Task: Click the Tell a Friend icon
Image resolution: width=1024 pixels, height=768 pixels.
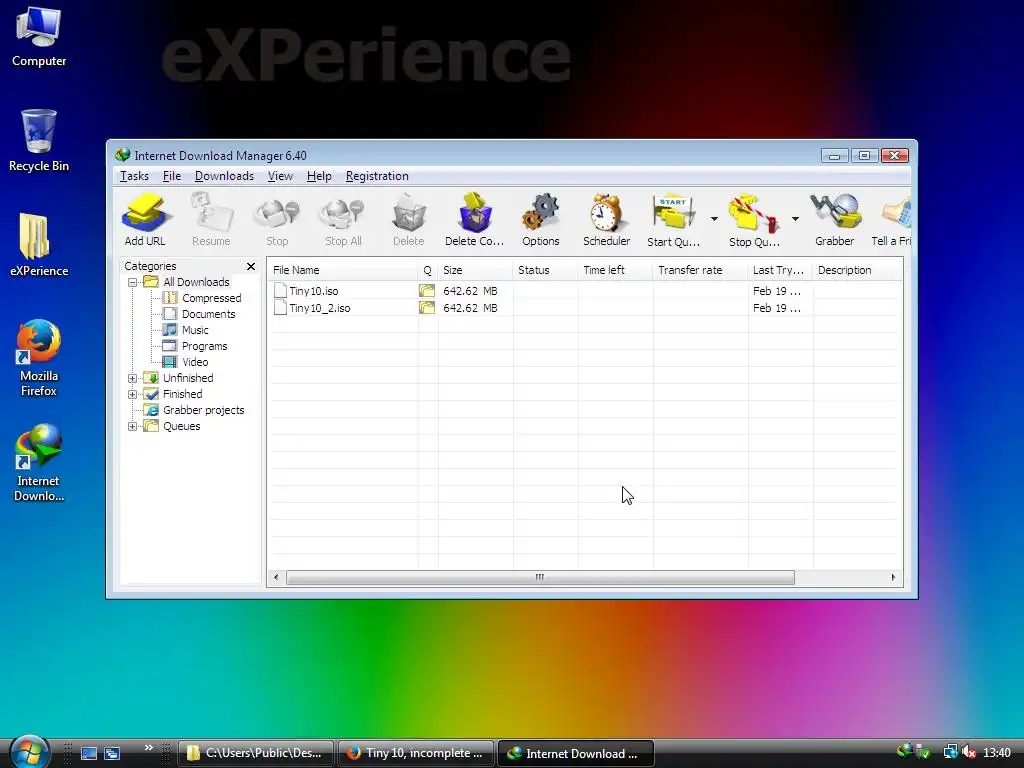Action: tap(892, 219)
